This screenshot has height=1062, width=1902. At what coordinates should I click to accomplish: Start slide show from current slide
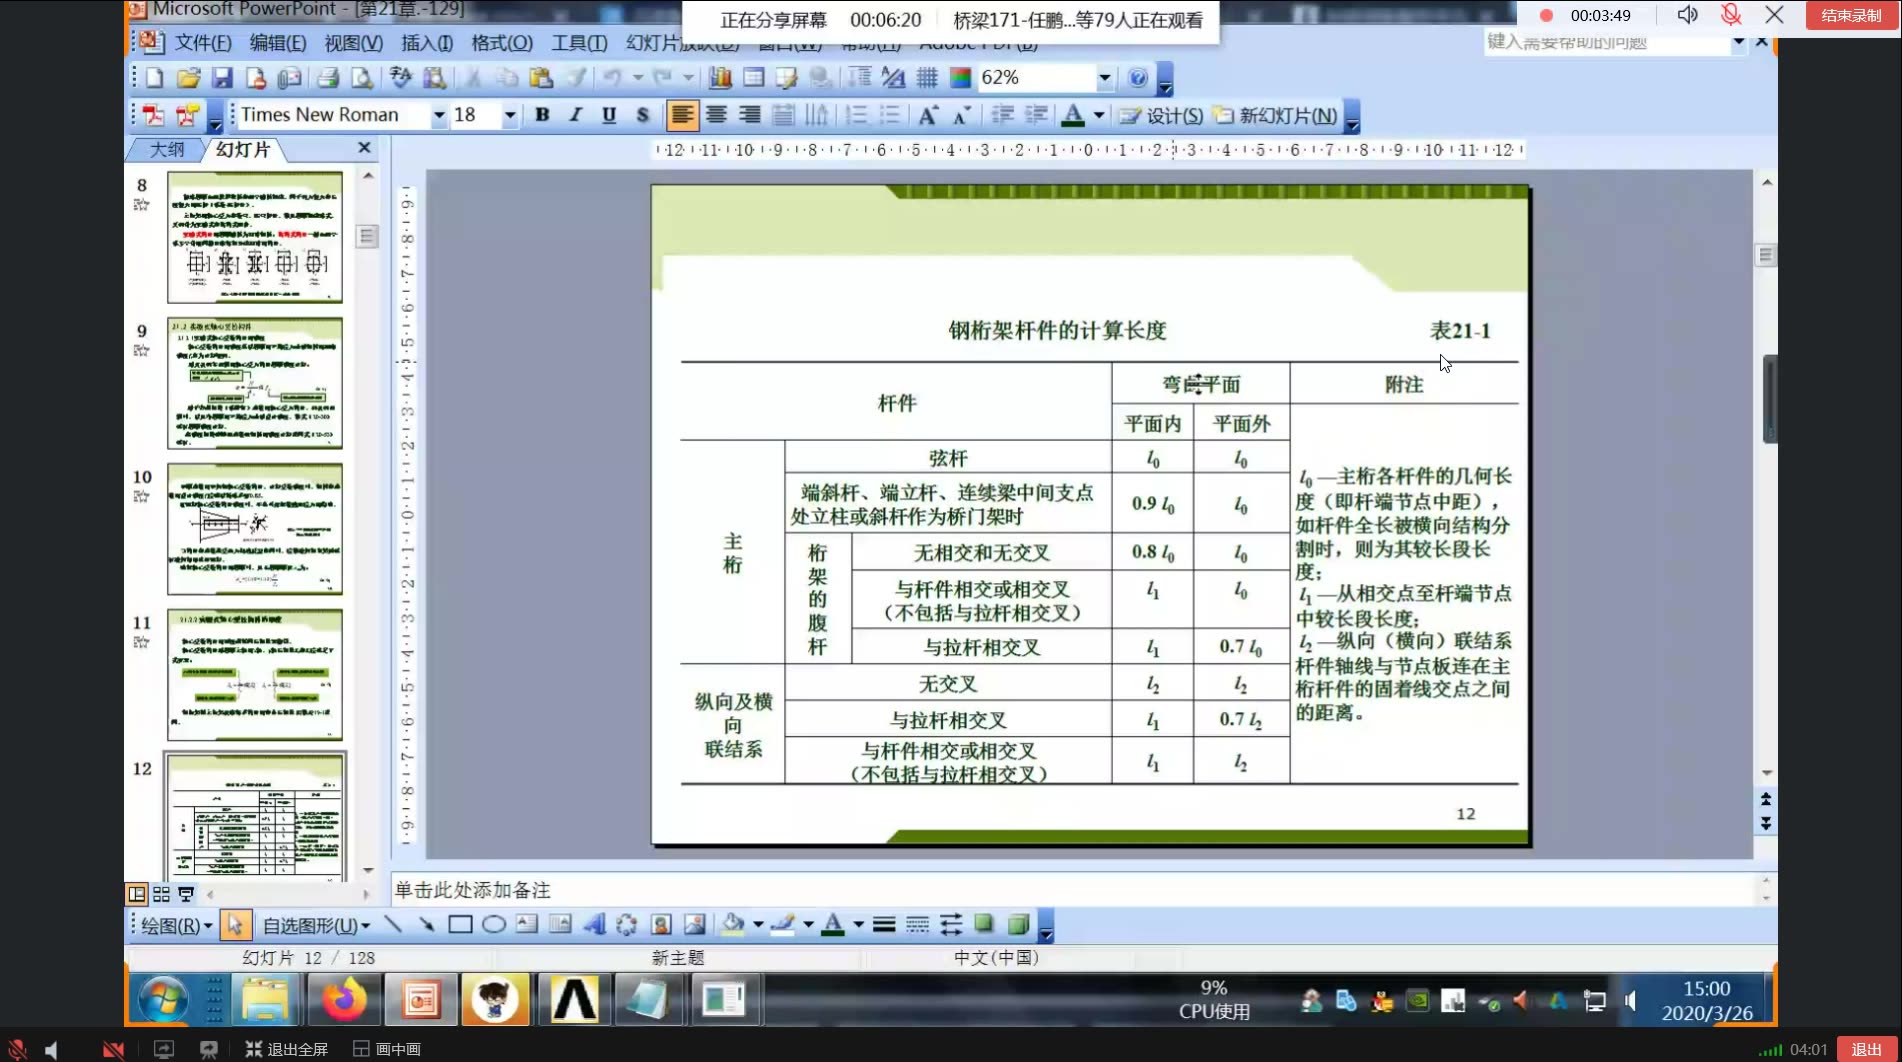(186, 894)
